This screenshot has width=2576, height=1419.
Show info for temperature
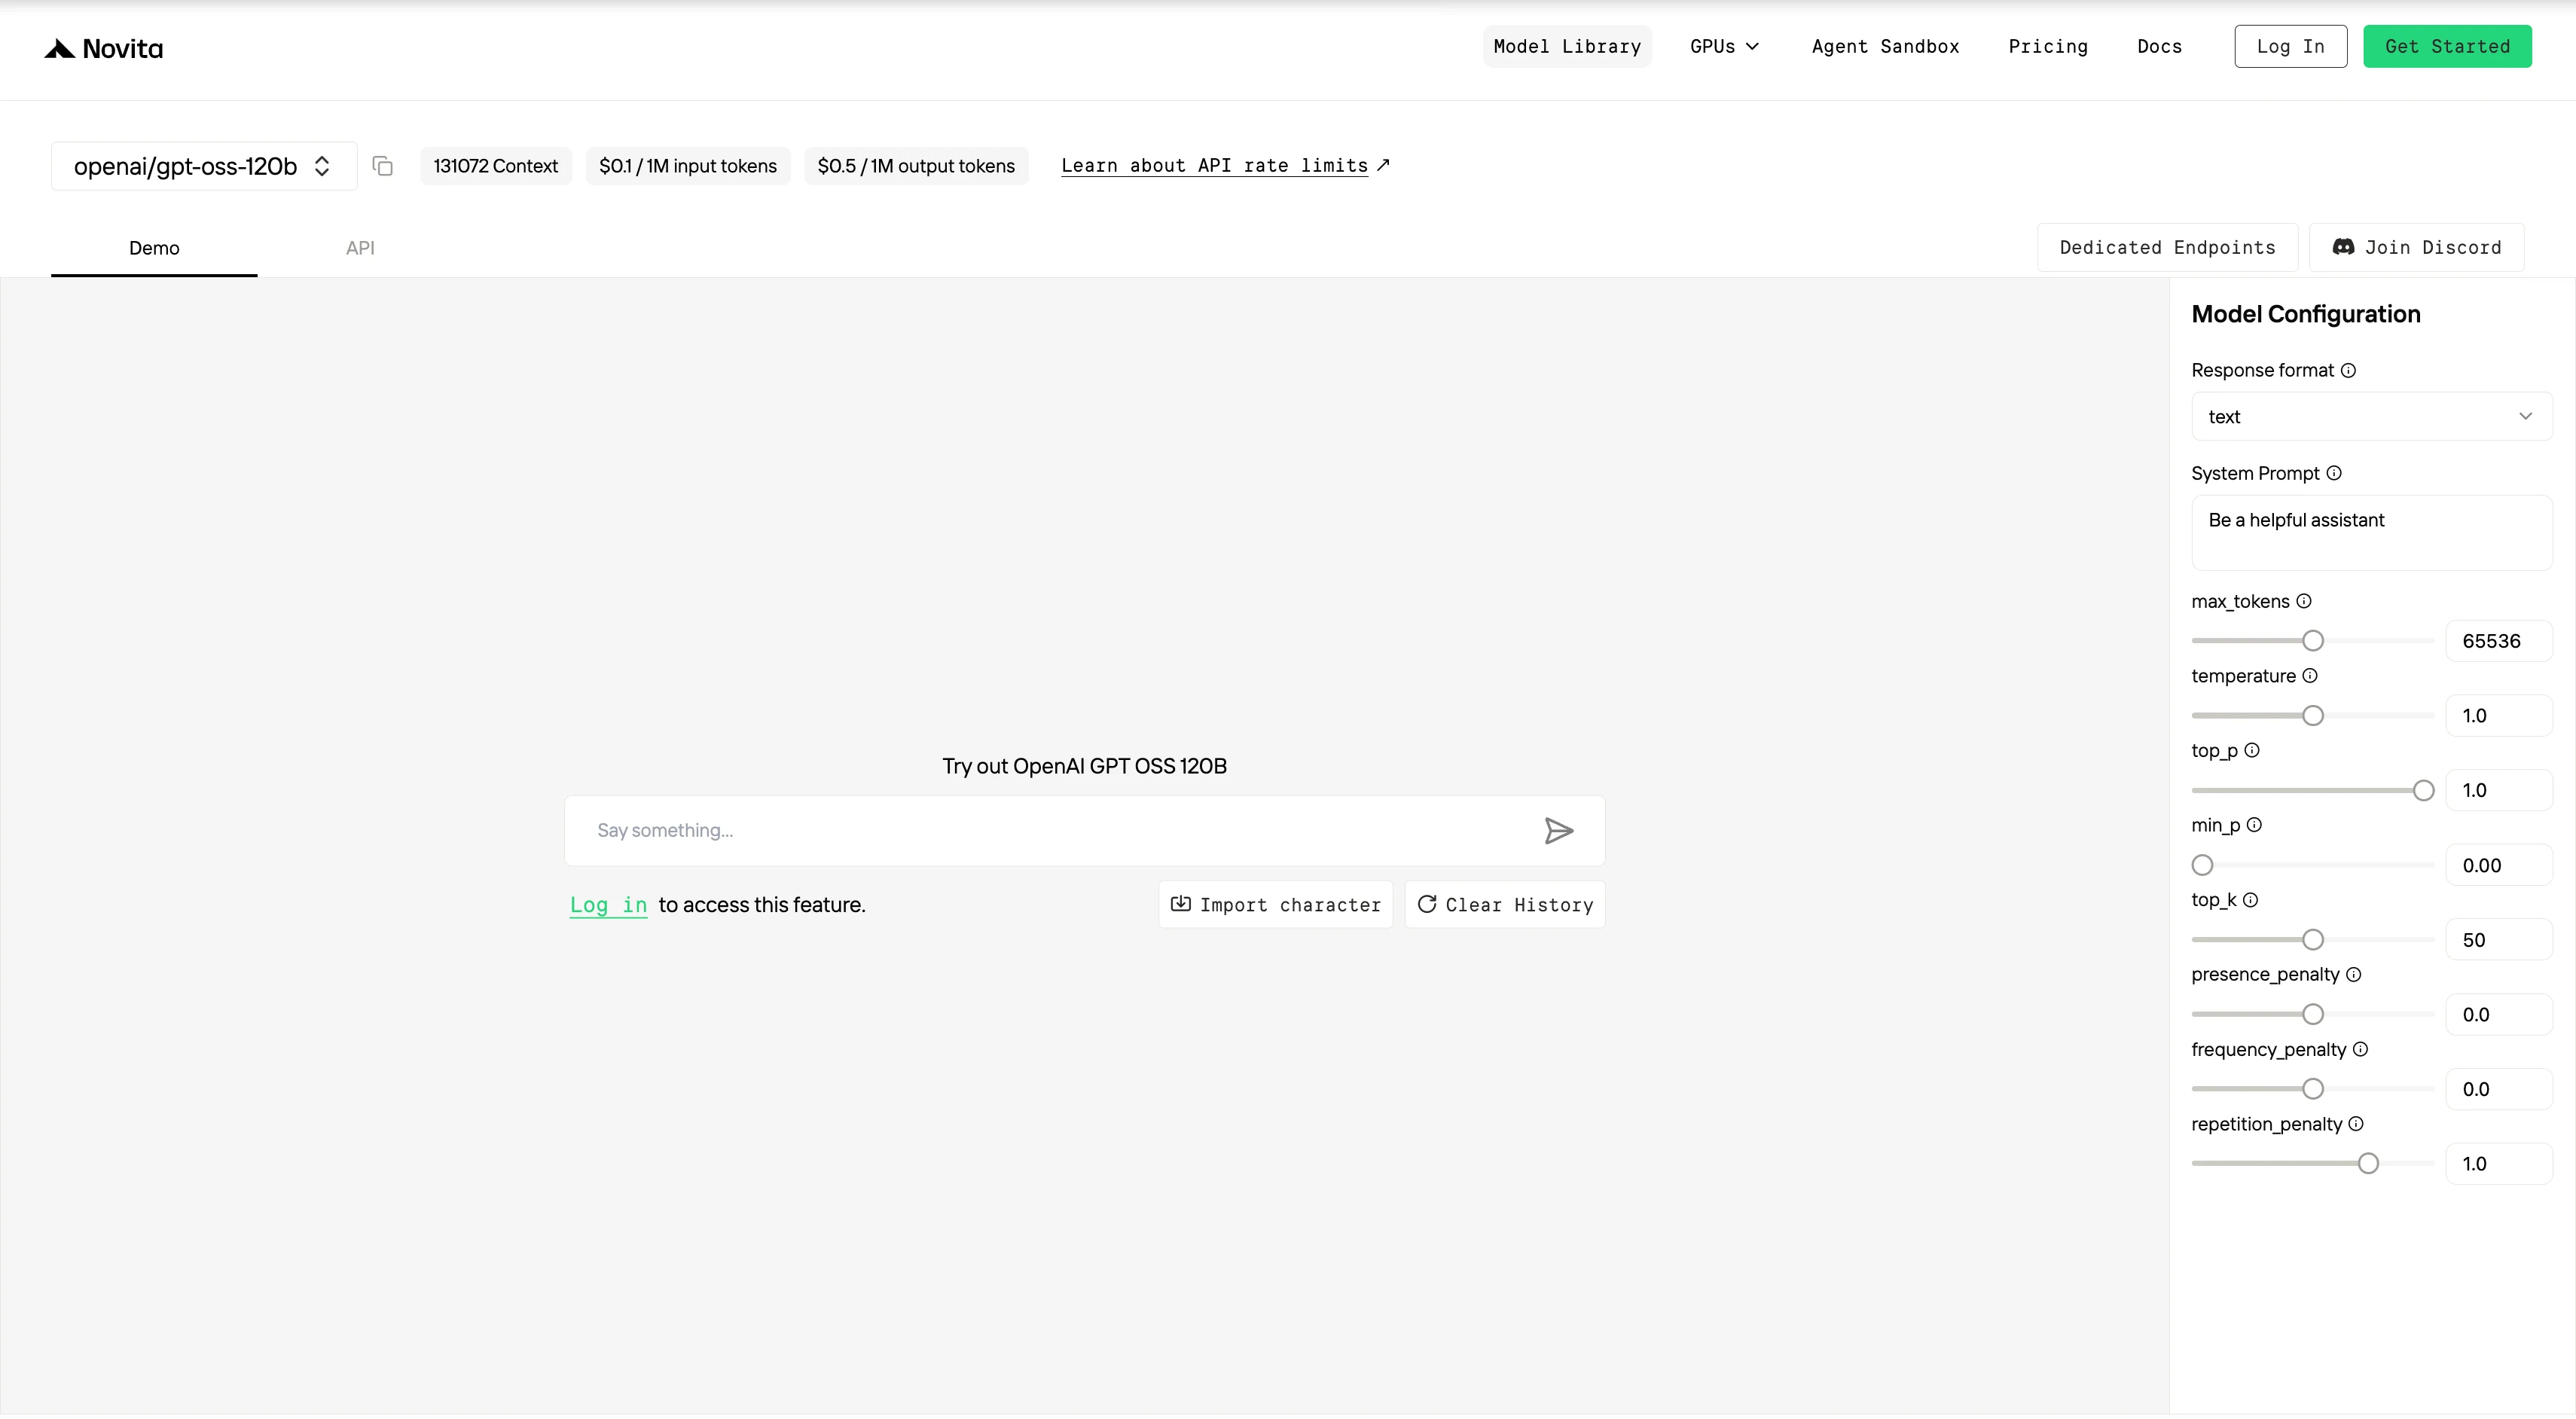(x=2310, y=676)
